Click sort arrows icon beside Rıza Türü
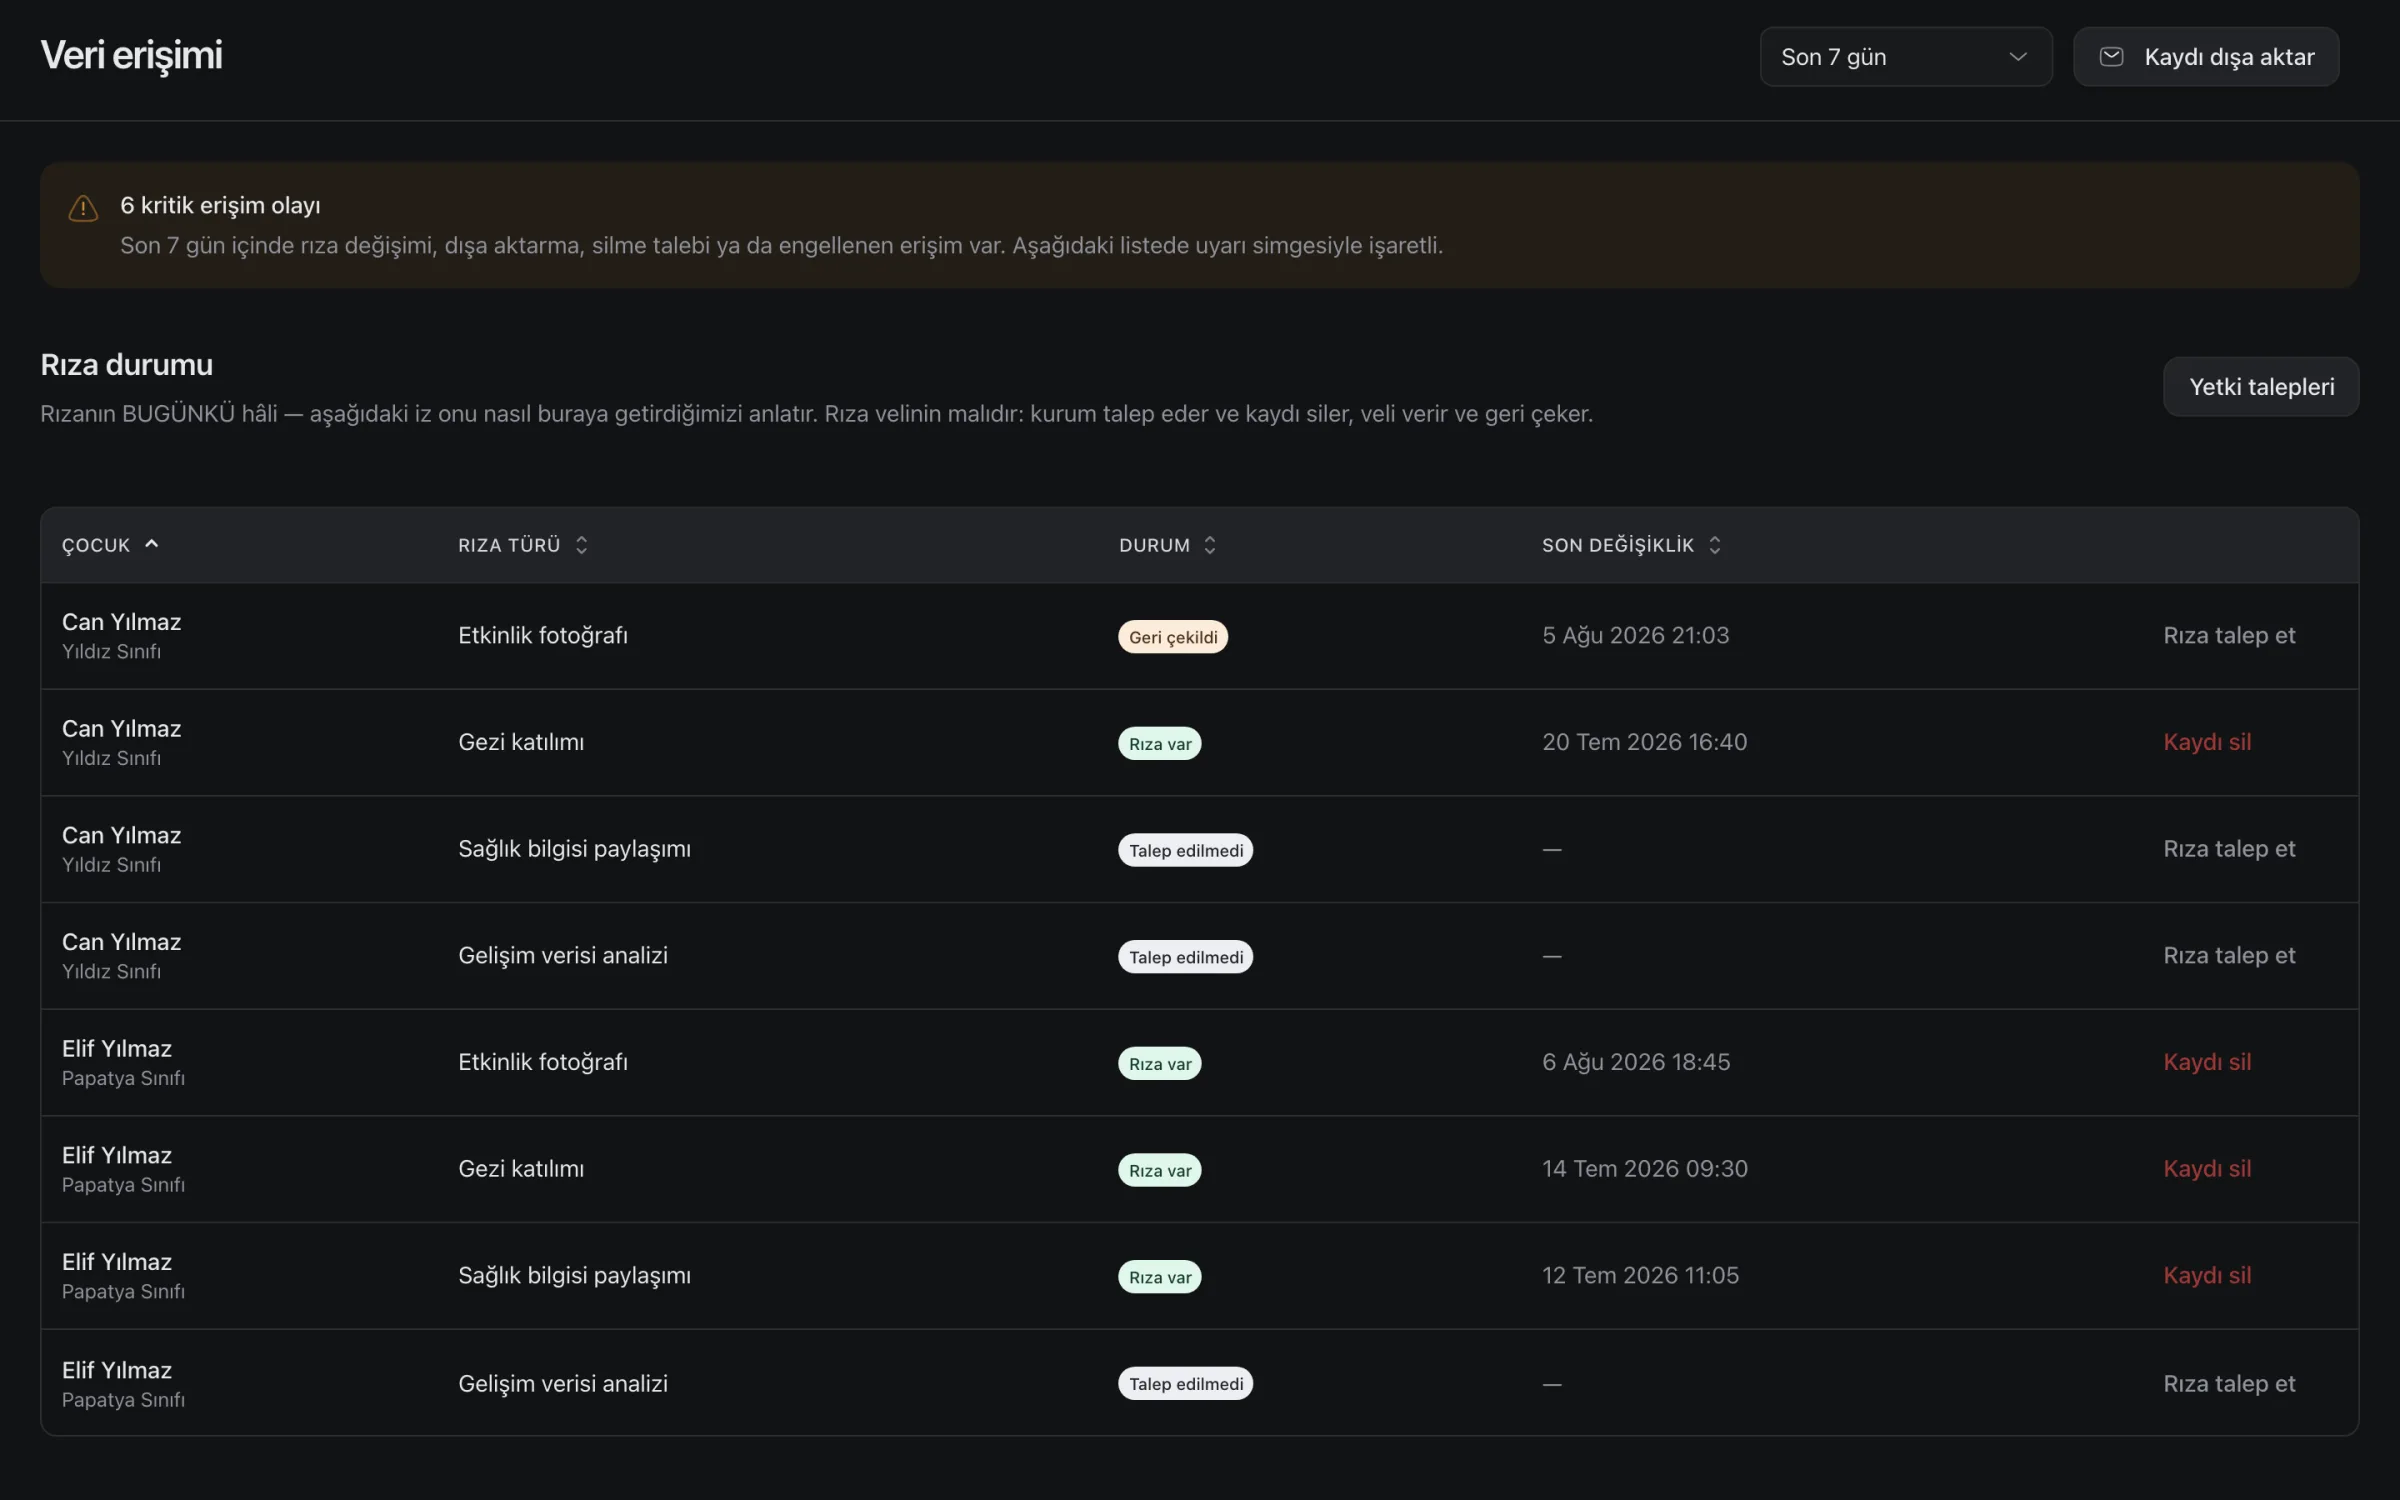This screenshot has height=1500, width=2400. pos(581,545)
